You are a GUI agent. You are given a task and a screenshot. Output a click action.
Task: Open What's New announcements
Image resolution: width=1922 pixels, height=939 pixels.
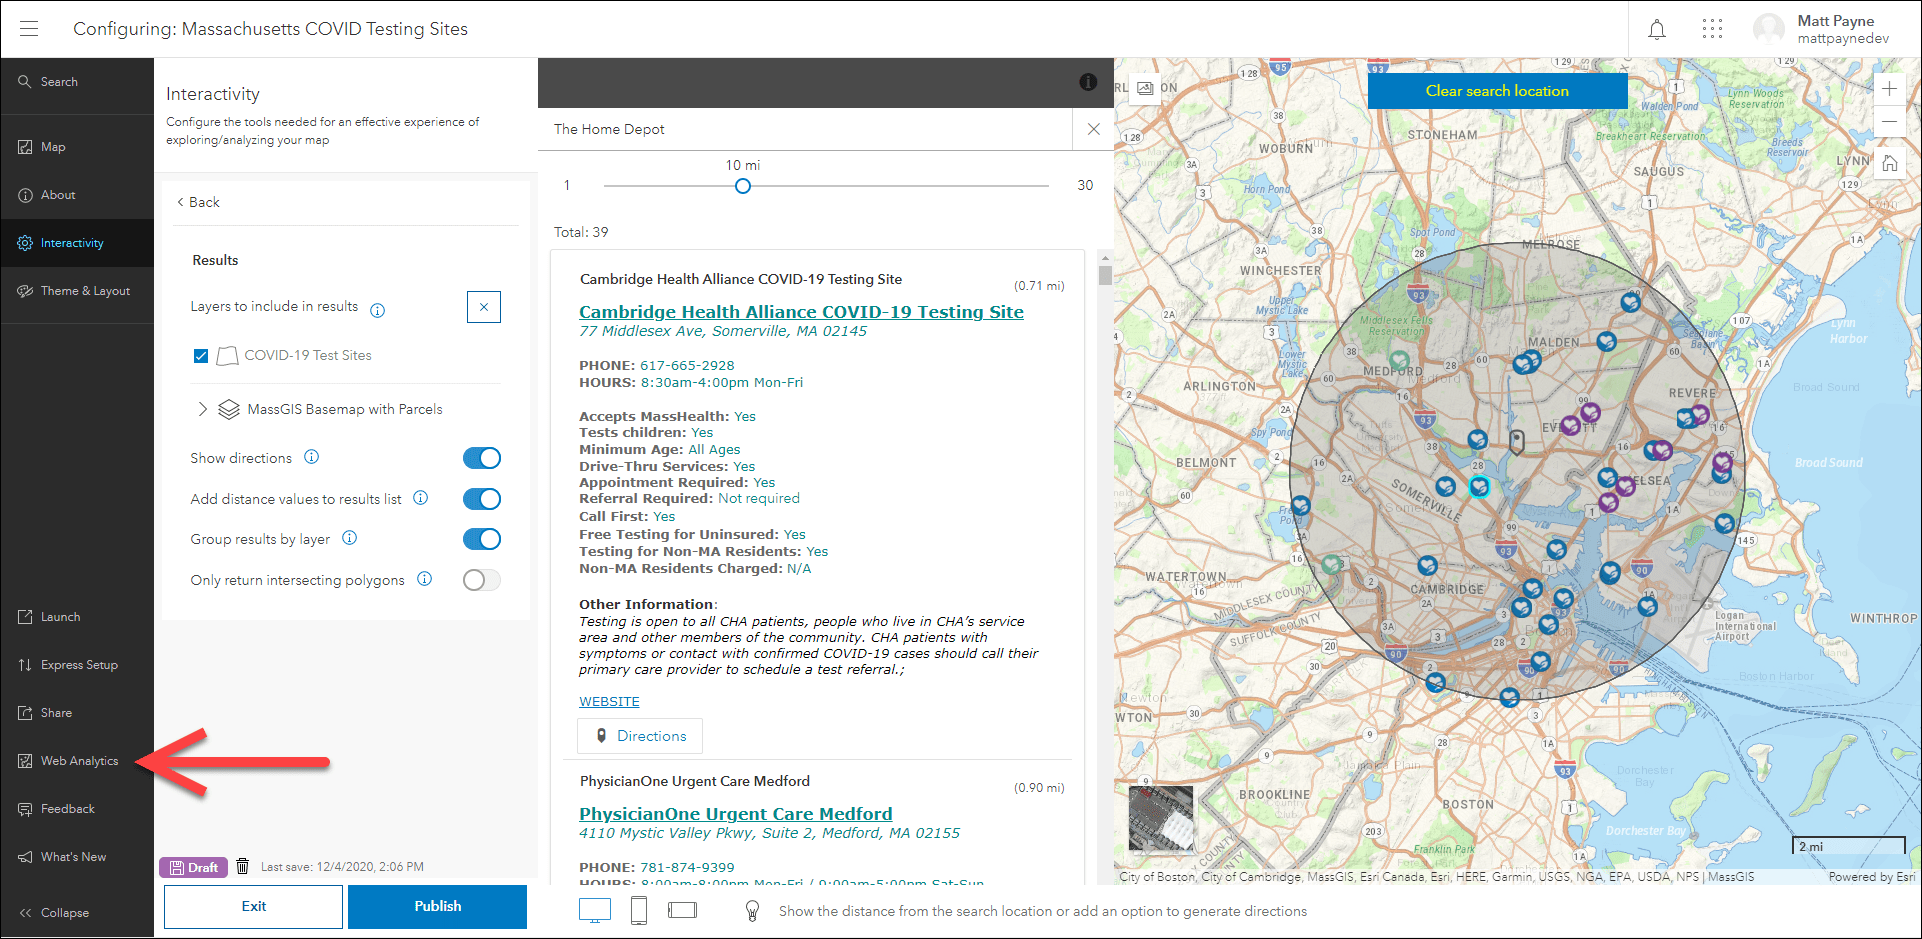77,857
